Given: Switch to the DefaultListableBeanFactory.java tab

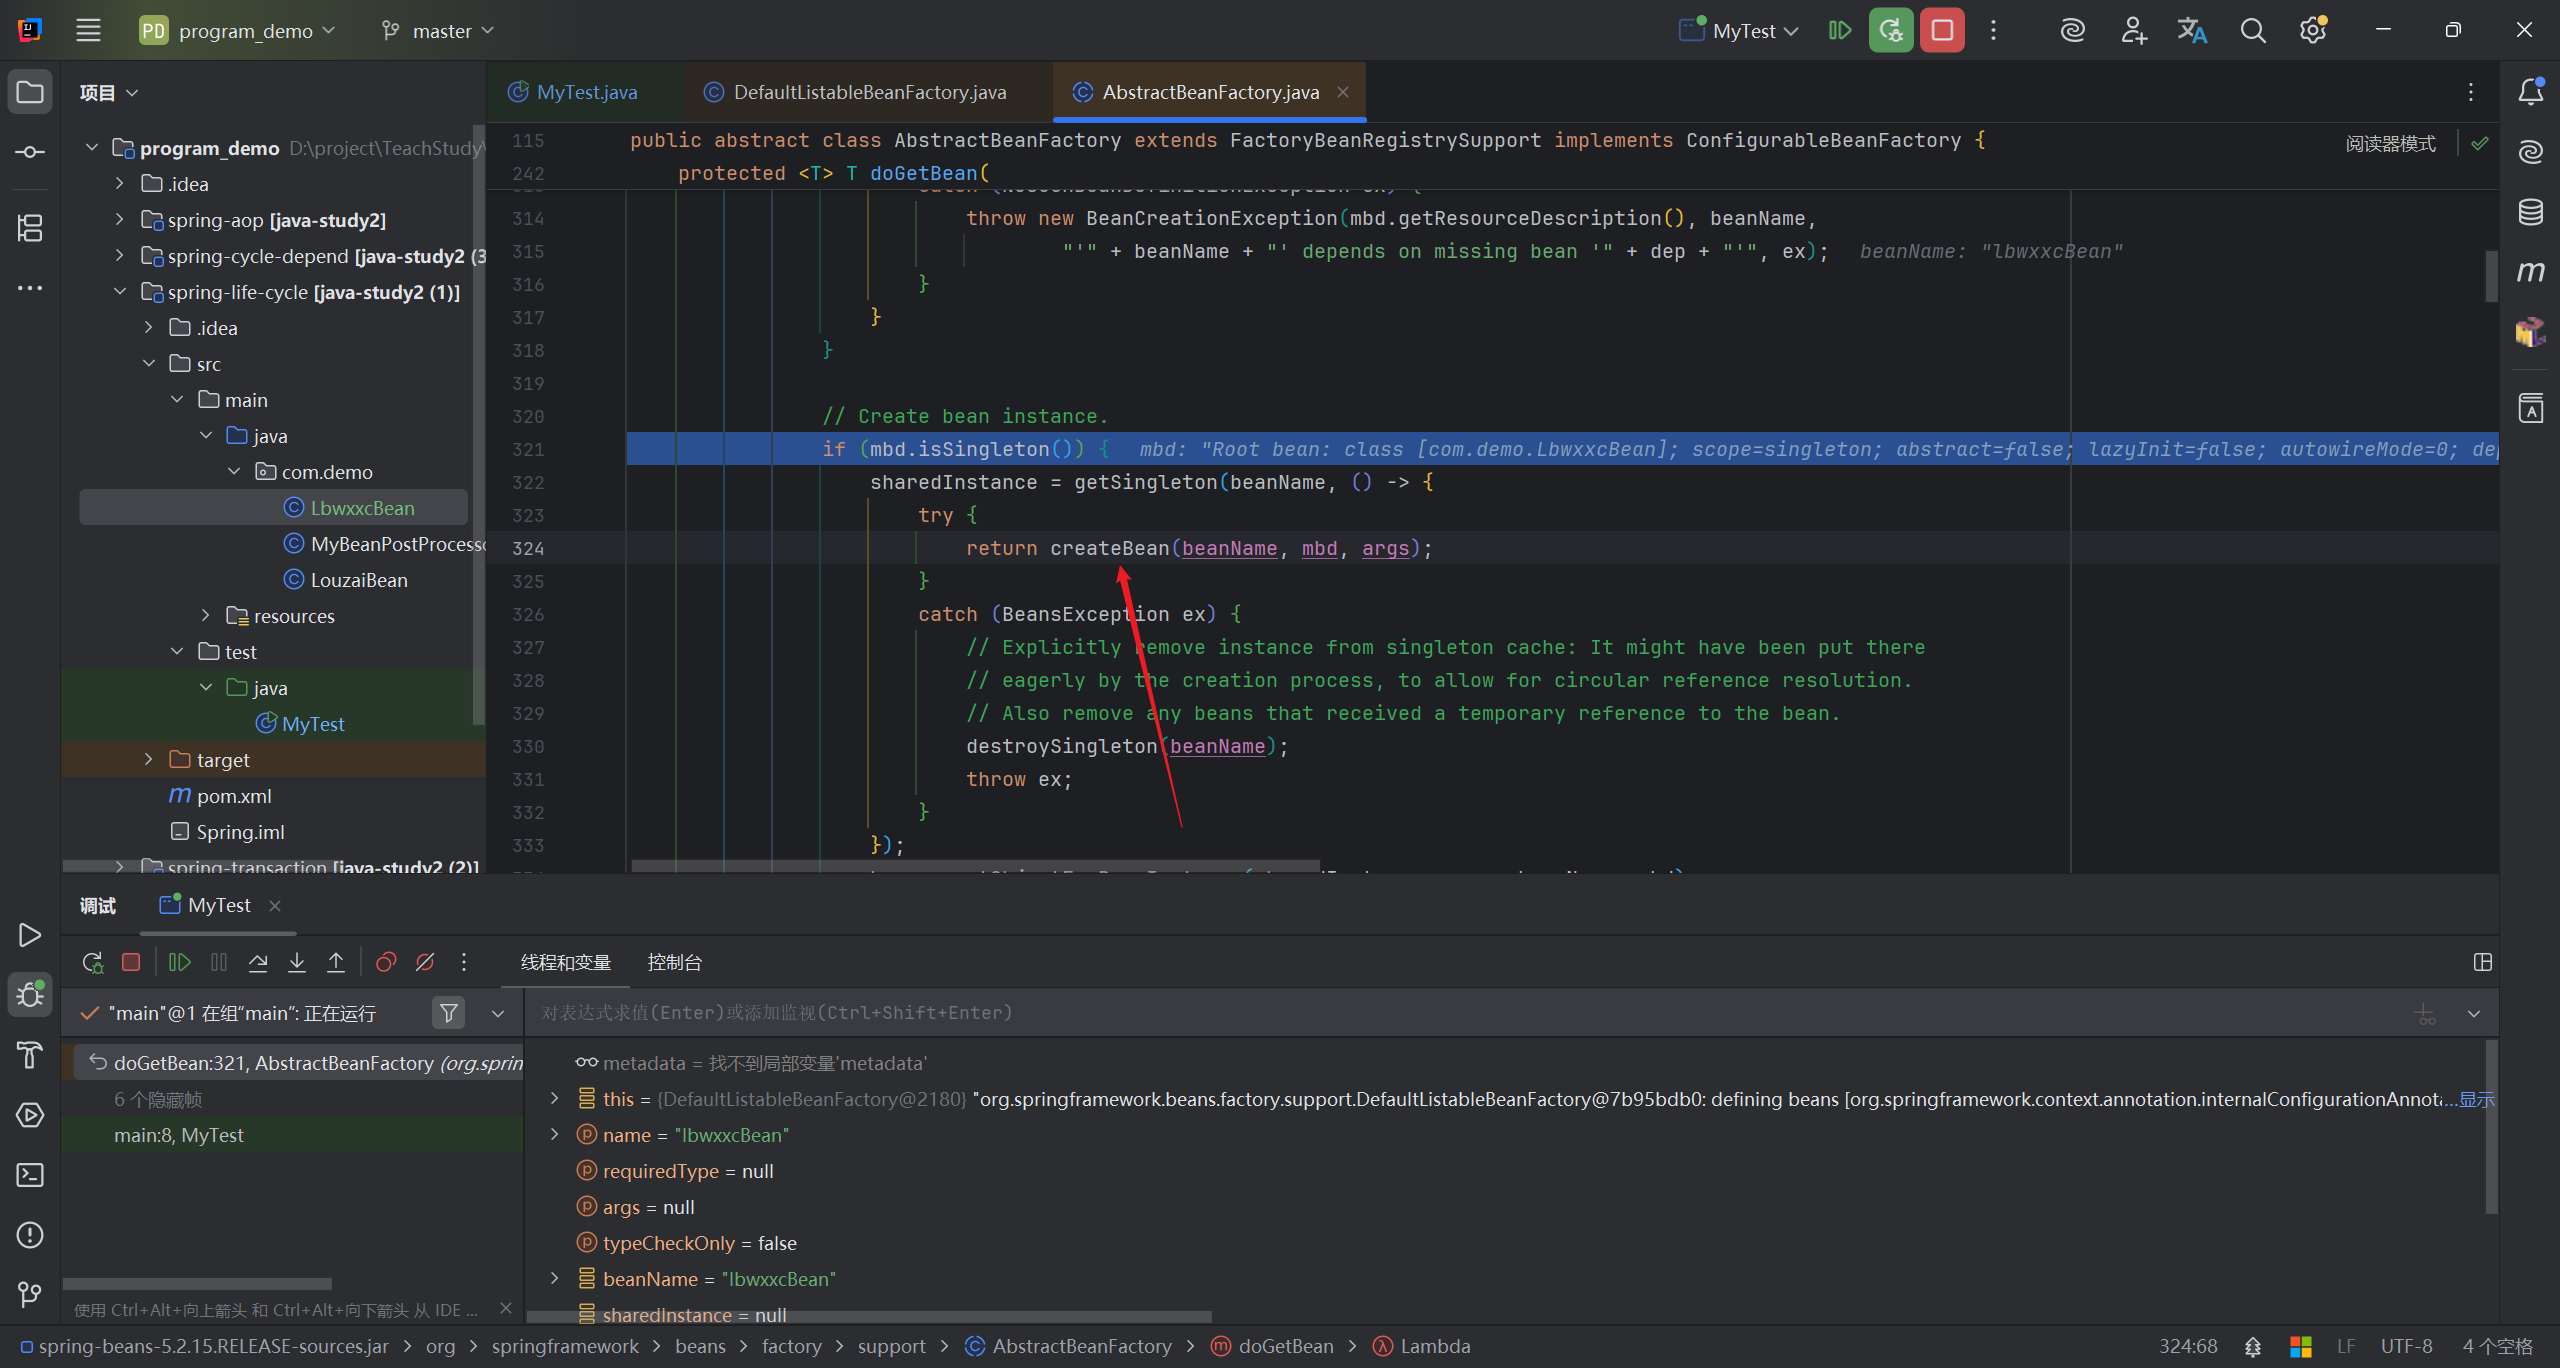Looking at the screenshot, I should tap(868, 92).
